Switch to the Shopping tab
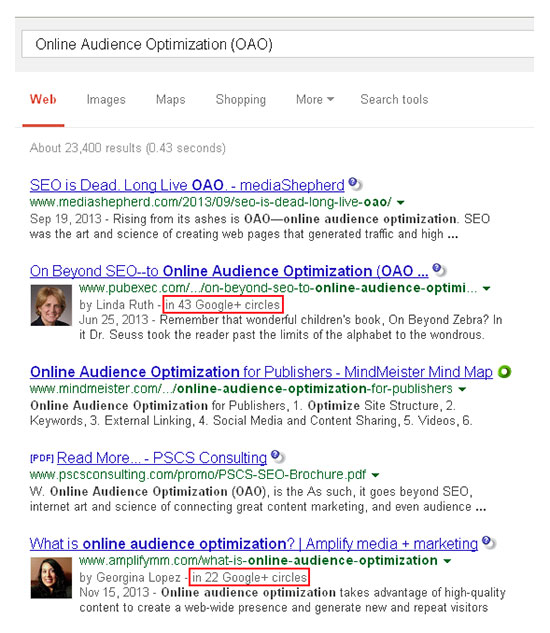550x633 pixels. (x=241, y=100)
